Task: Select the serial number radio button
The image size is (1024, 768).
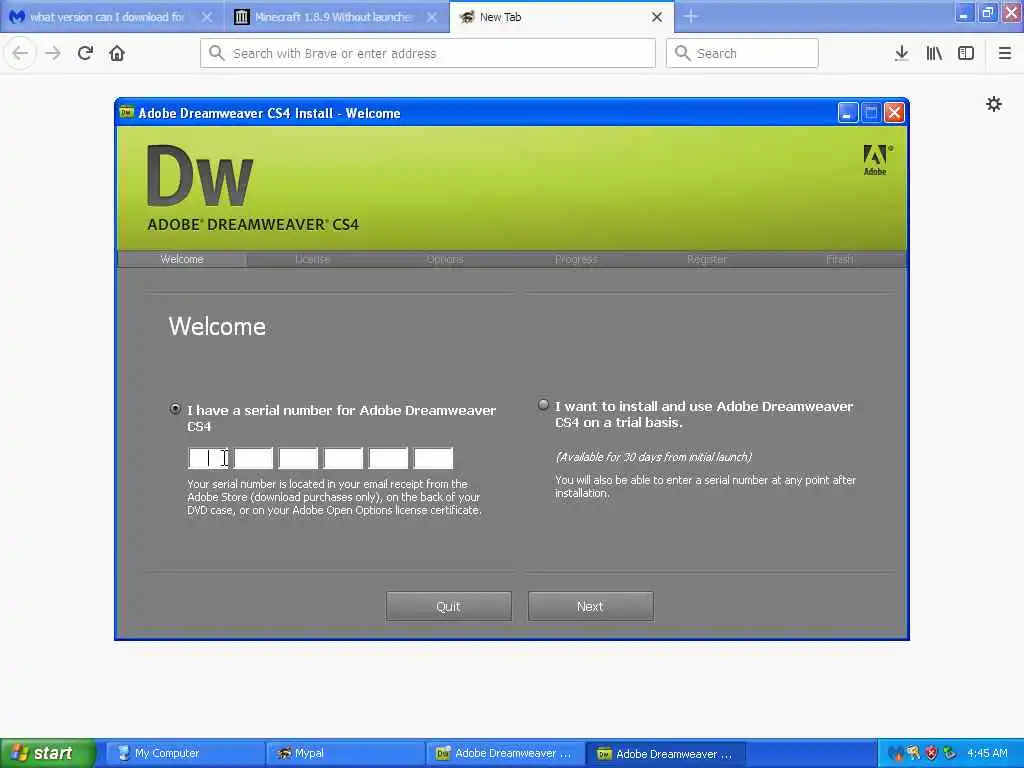Action: [x=175, y=409]
